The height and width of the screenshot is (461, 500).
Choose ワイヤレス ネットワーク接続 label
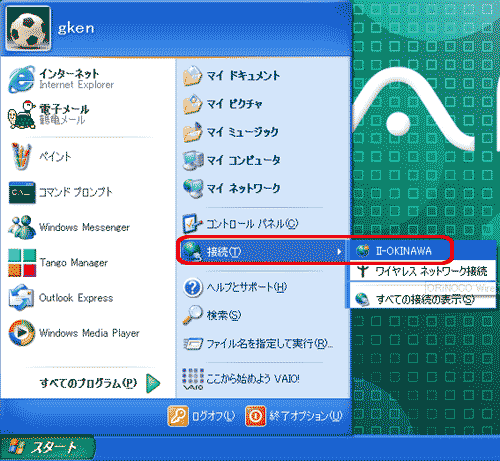(x=431, y=271)
